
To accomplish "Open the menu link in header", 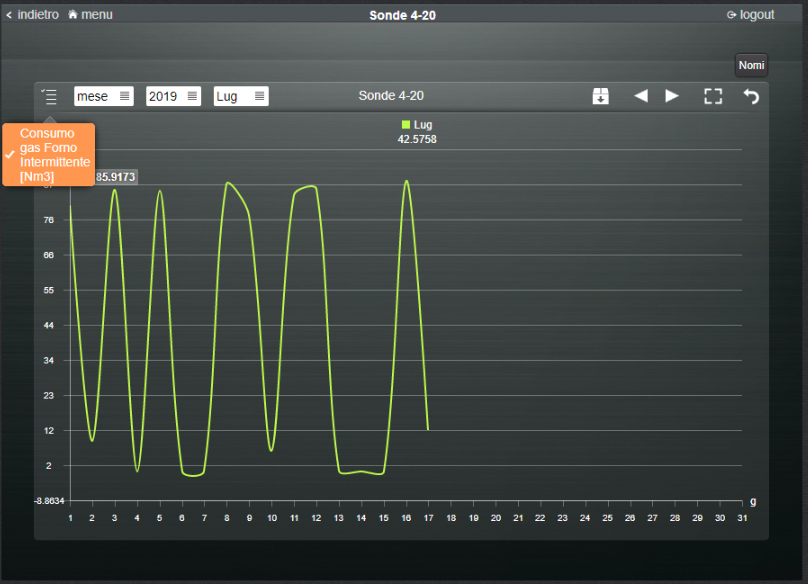I will (x=97, y=15).
